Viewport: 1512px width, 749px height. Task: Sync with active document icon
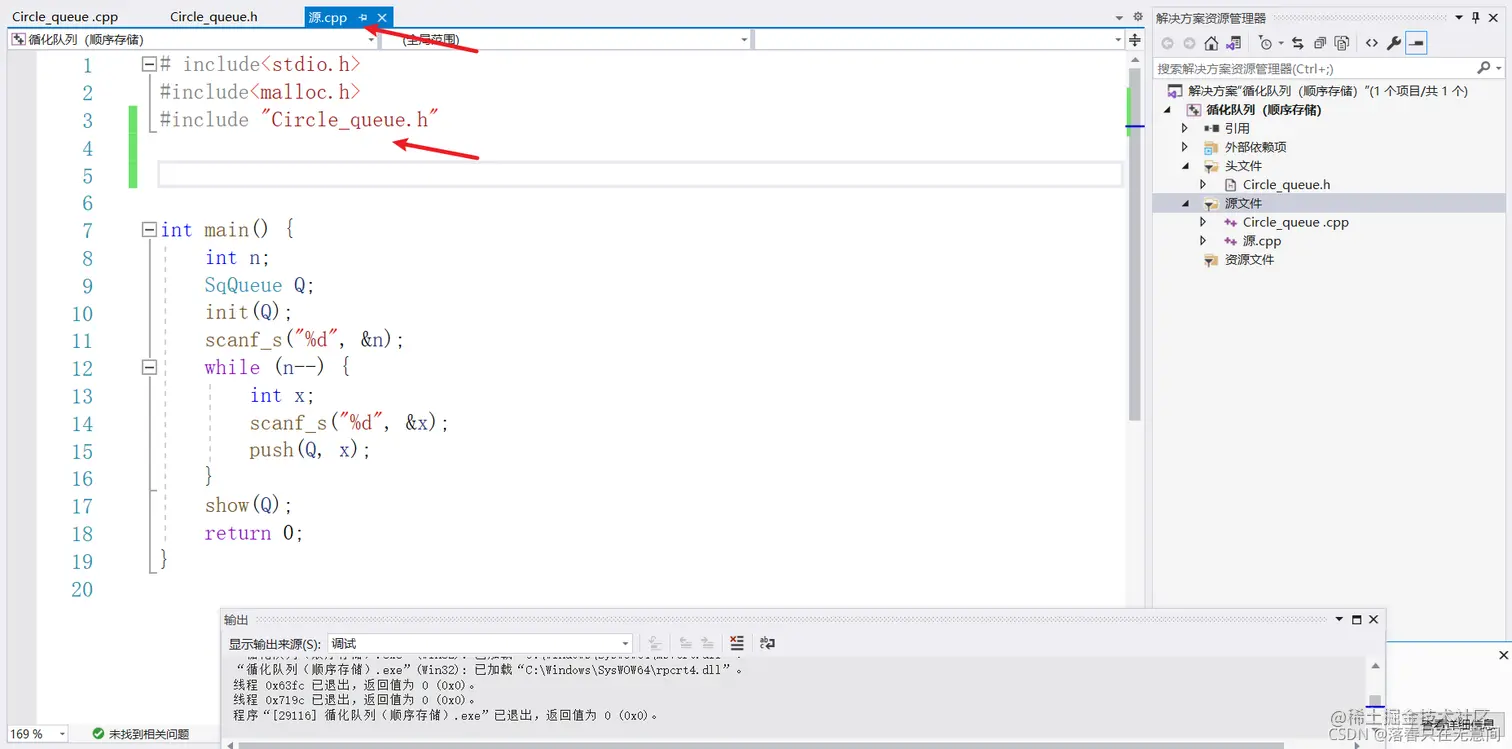coord(1298,43)
